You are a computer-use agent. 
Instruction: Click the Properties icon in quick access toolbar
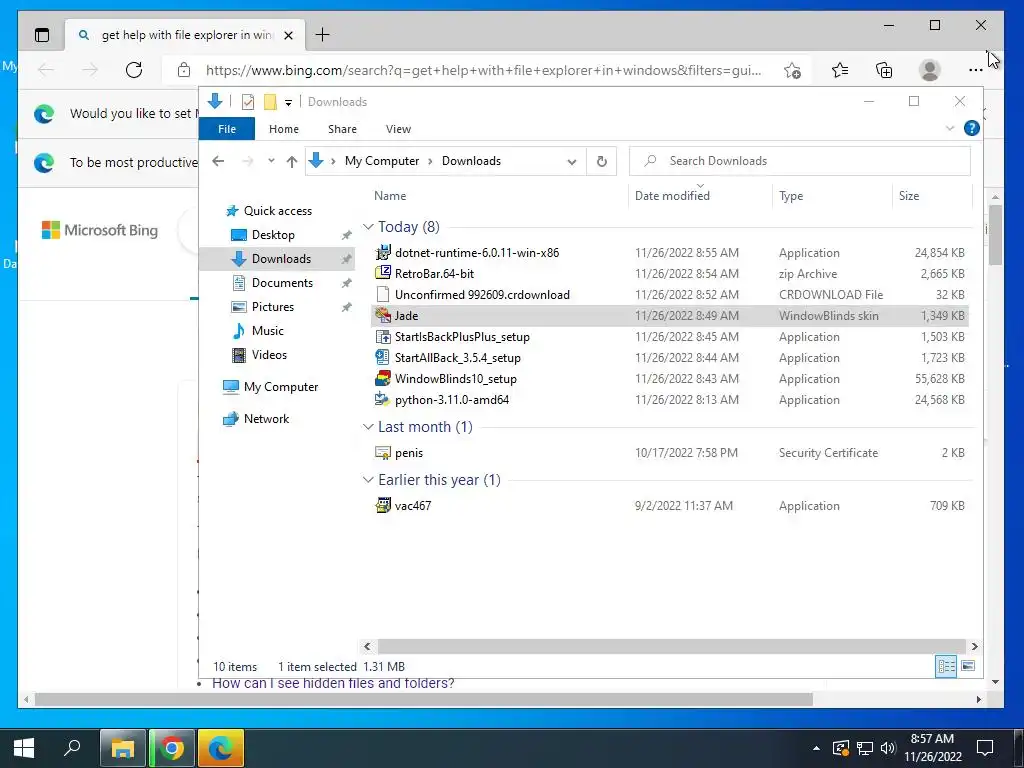248,102
